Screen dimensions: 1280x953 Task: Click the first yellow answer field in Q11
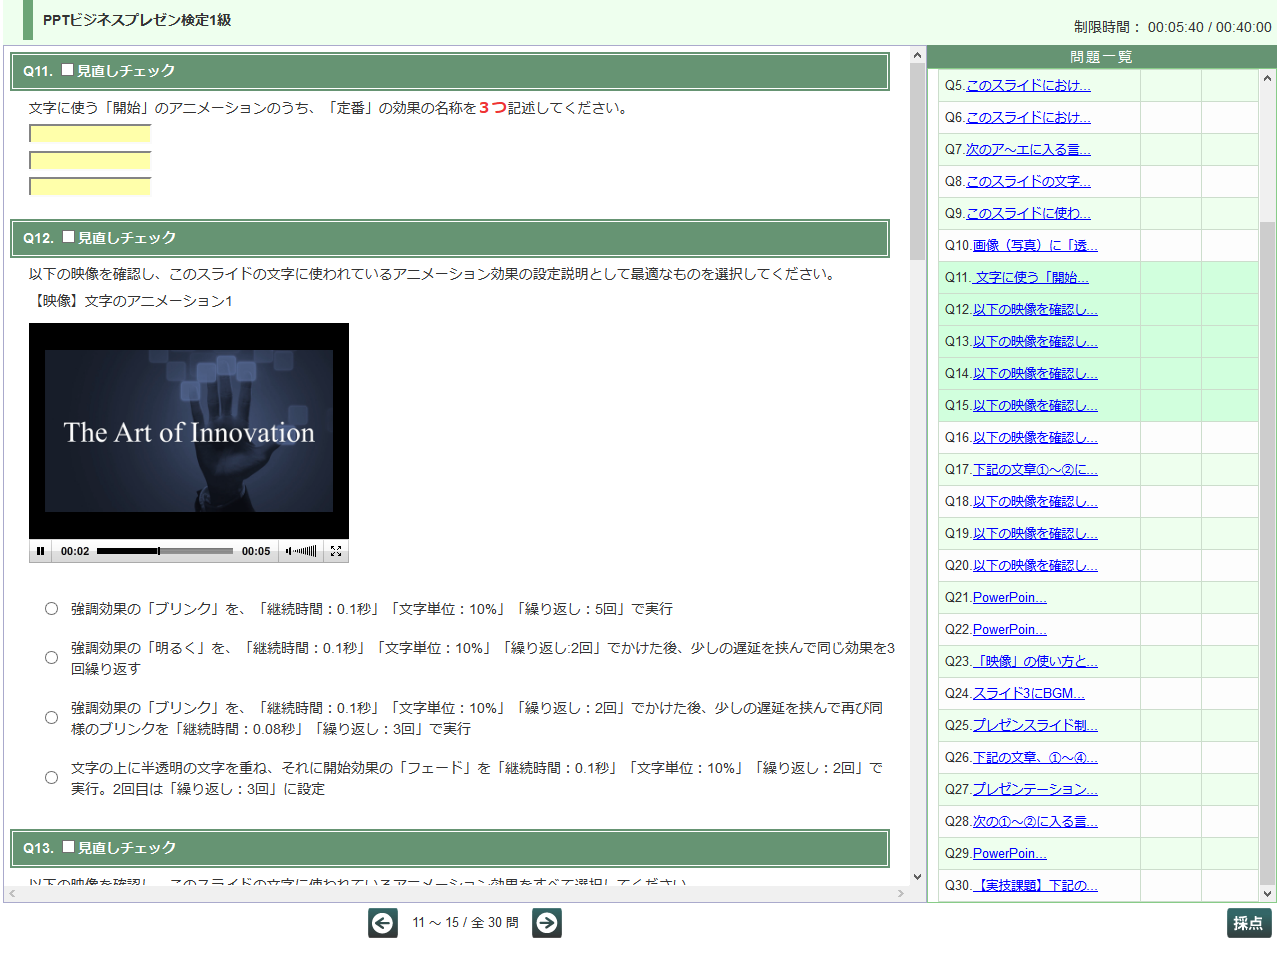point(90,134)
